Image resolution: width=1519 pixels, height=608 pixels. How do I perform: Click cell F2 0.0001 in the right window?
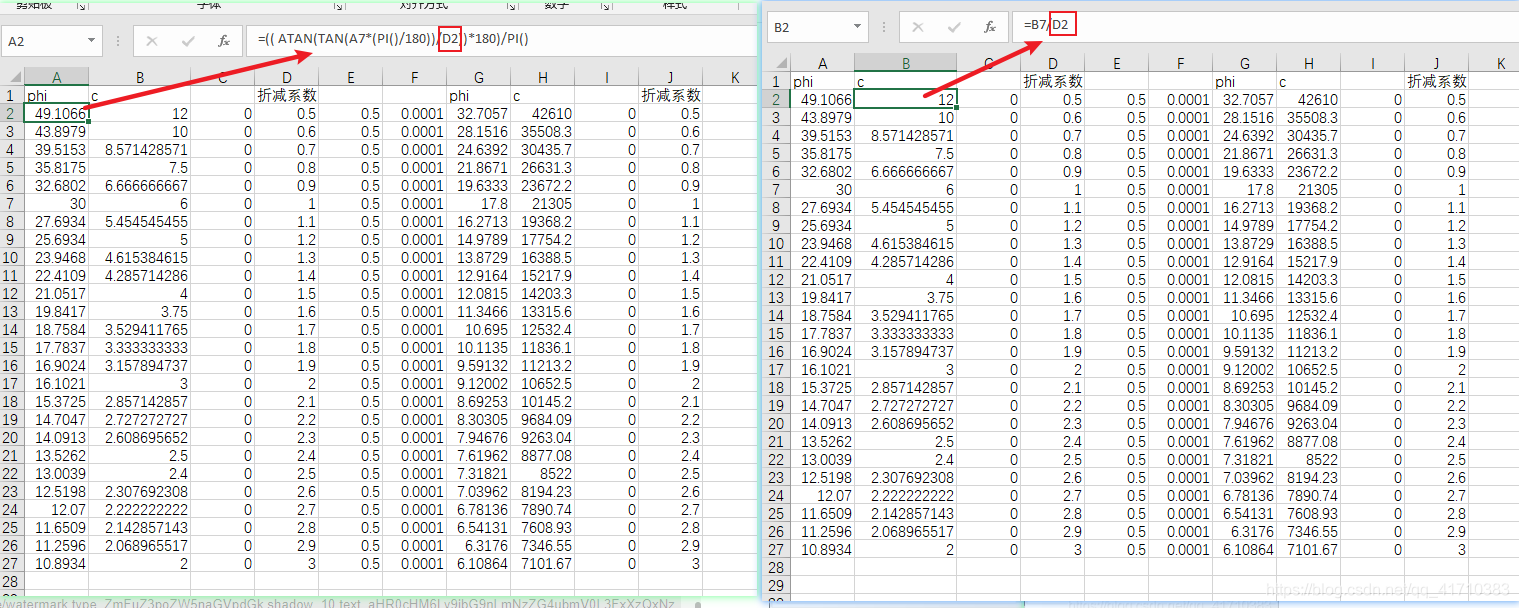click(x=1181, y=99)
